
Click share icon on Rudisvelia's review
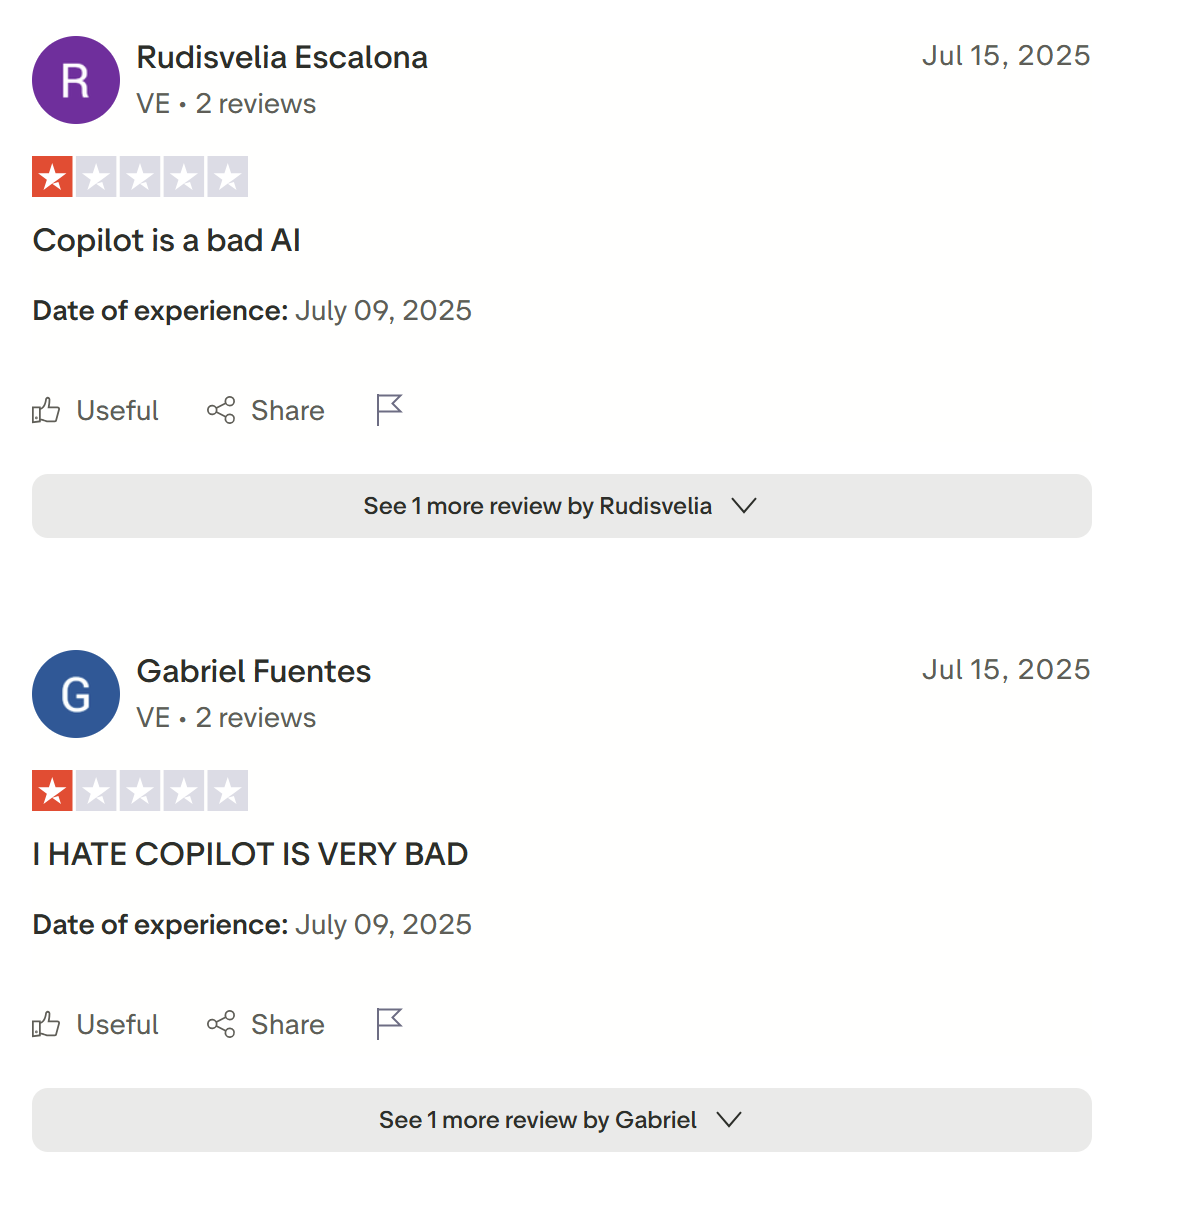221,410
